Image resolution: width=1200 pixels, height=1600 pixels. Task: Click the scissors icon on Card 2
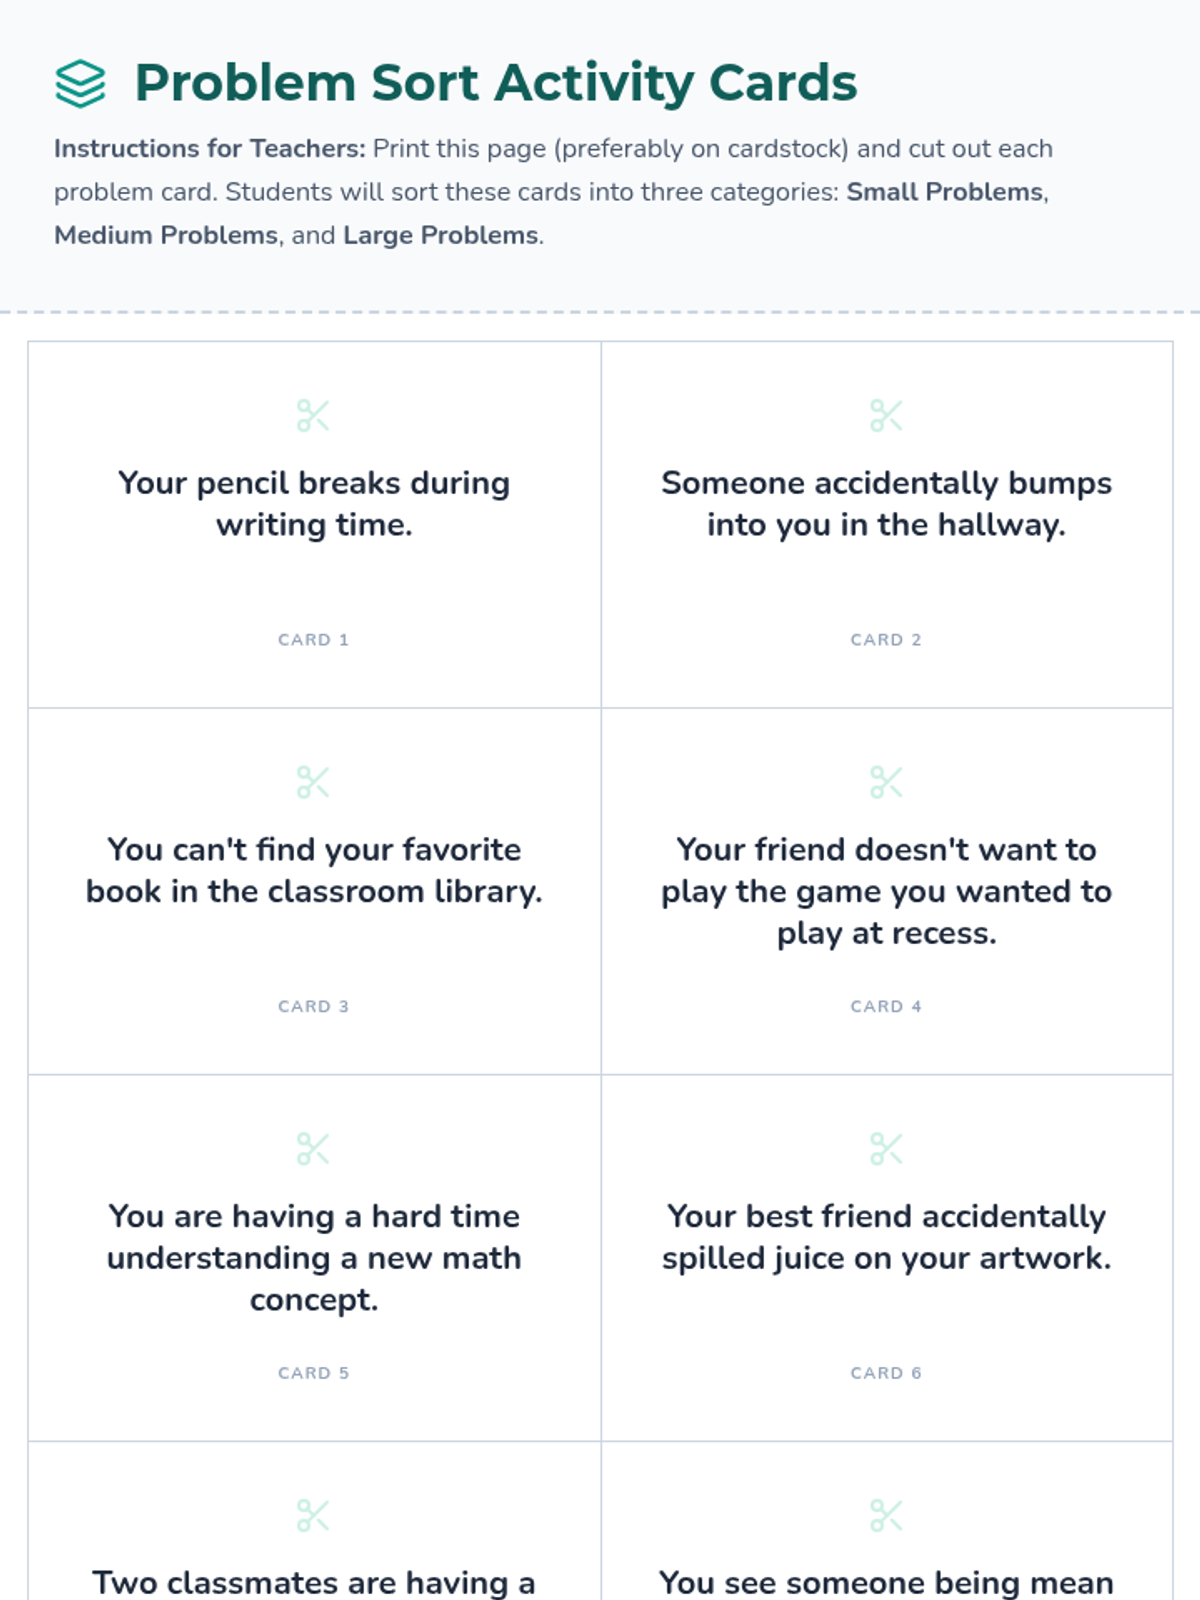pyautogui.click(x=886, y=415)
